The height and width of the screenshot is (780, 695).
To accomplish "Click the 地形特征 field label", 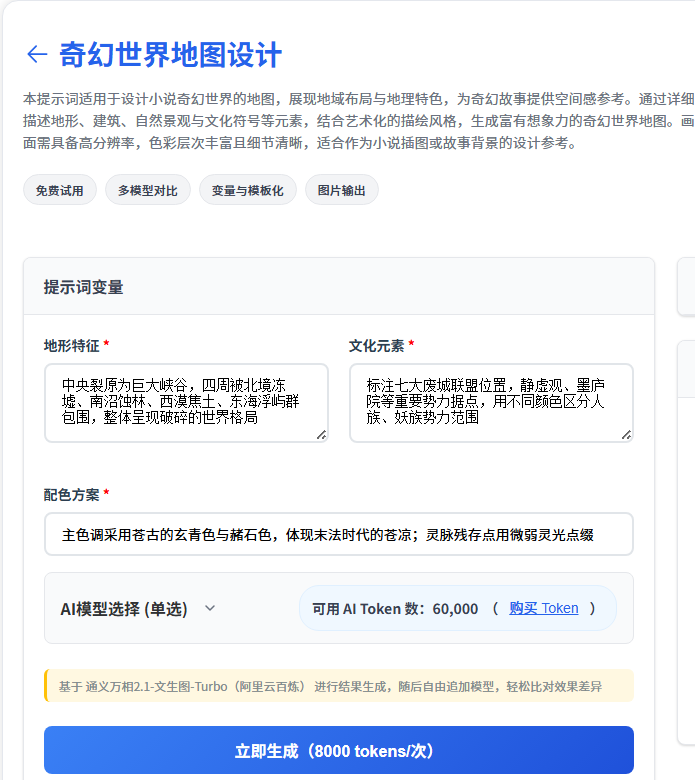I will click(71, 345).
